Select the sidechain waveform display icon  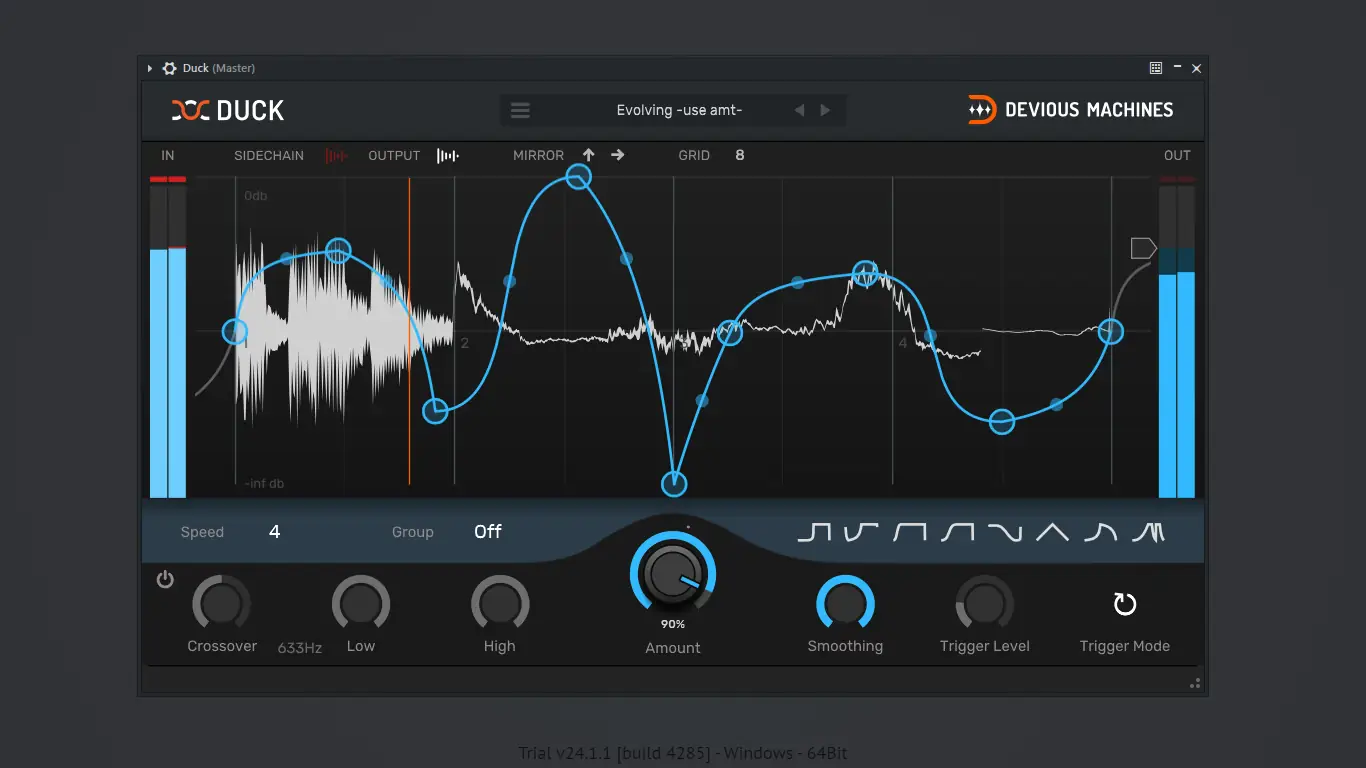tap(337, 155)
